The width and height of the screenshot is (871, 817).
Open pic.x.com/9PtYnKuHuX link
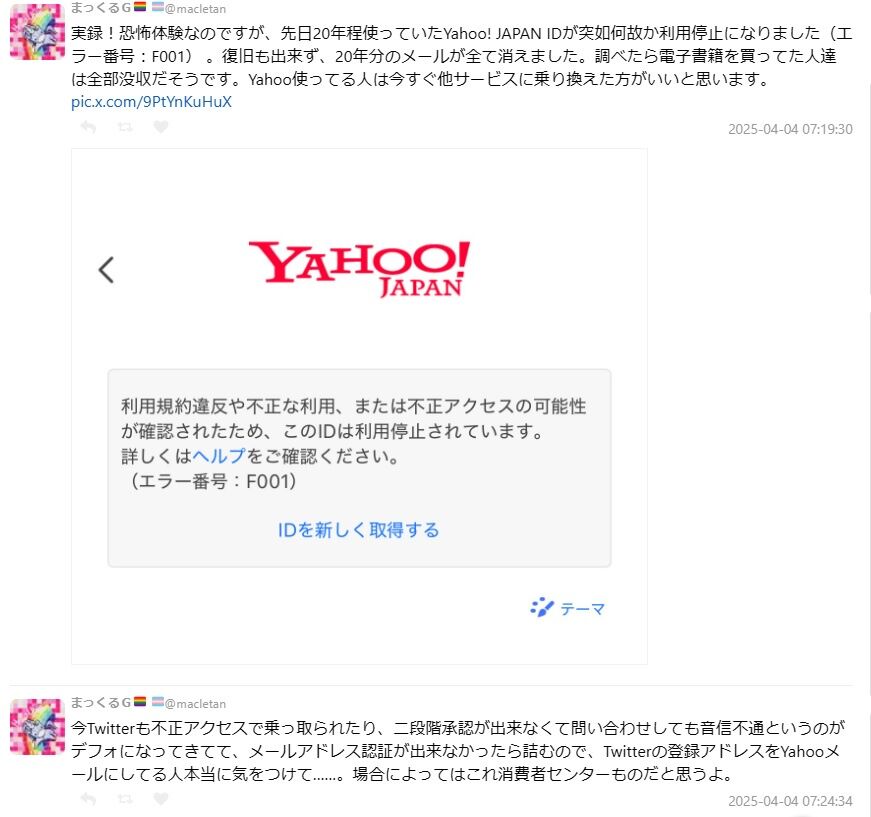click(151, 102)
